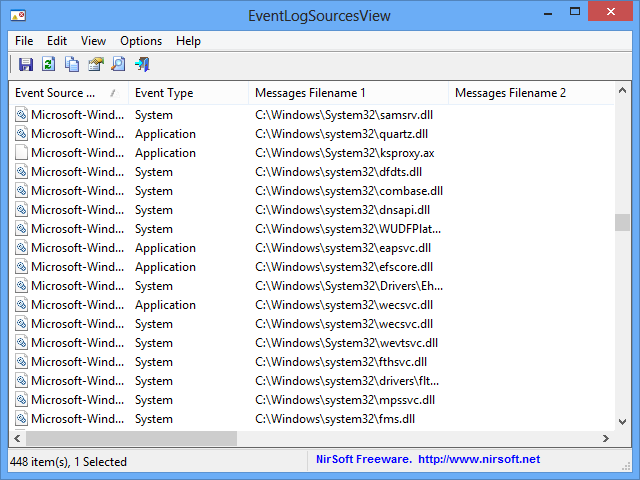This screenshot has width=640, height=480.
Task: Select the cell C:\Windows\system32\mpssvc.dll
Action: click(x=345, y=400)
